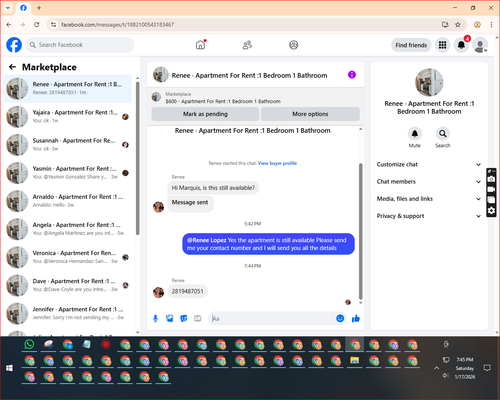Open File Explorer in the taskbar
This screenshot has width=500, height=400.
355,360
